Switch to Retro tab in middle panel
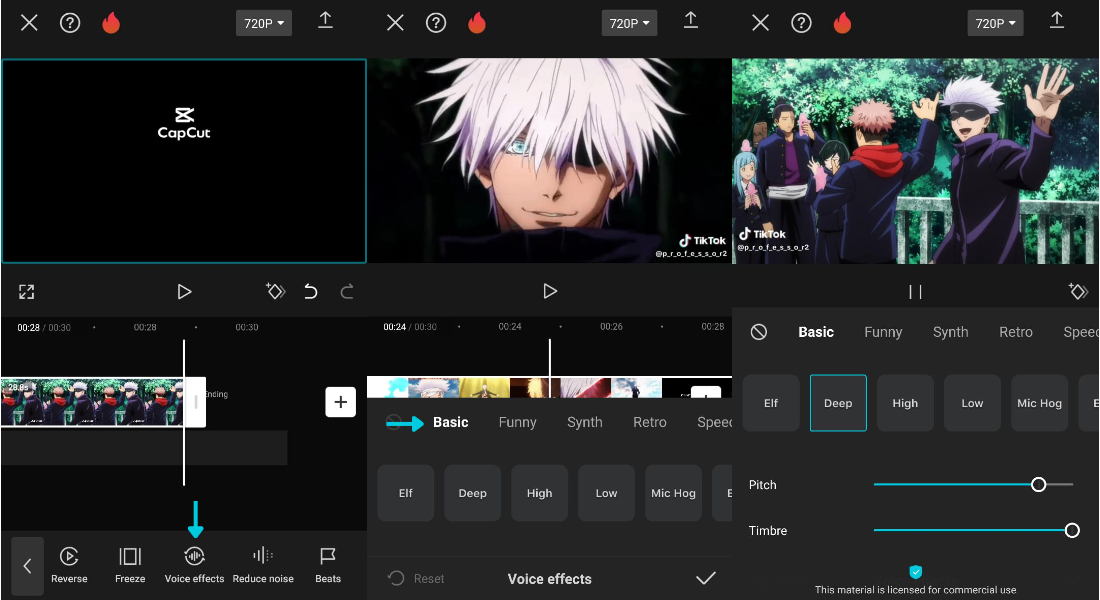Viewport: 1100px width, 600px height. click(650, 422)
